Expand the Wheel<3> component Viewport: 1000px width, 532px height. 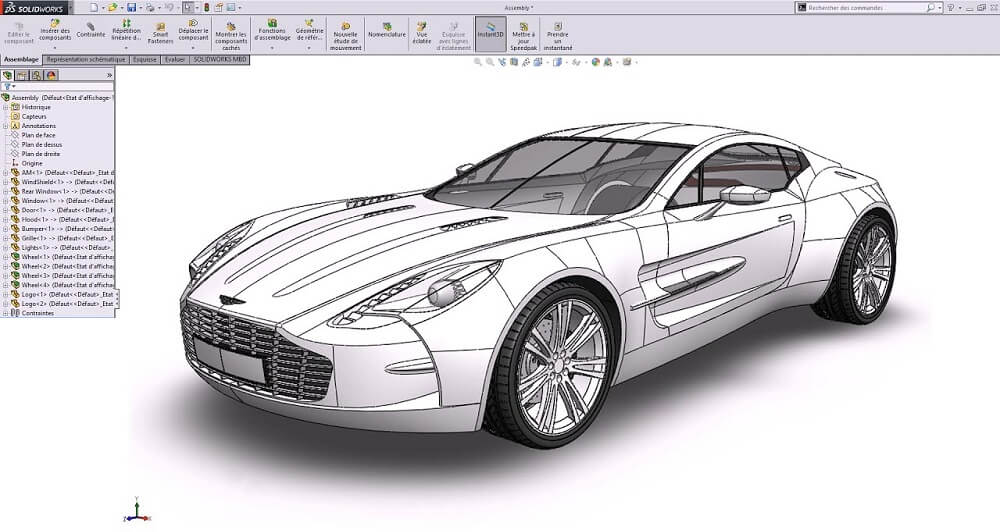pos(6,276)
